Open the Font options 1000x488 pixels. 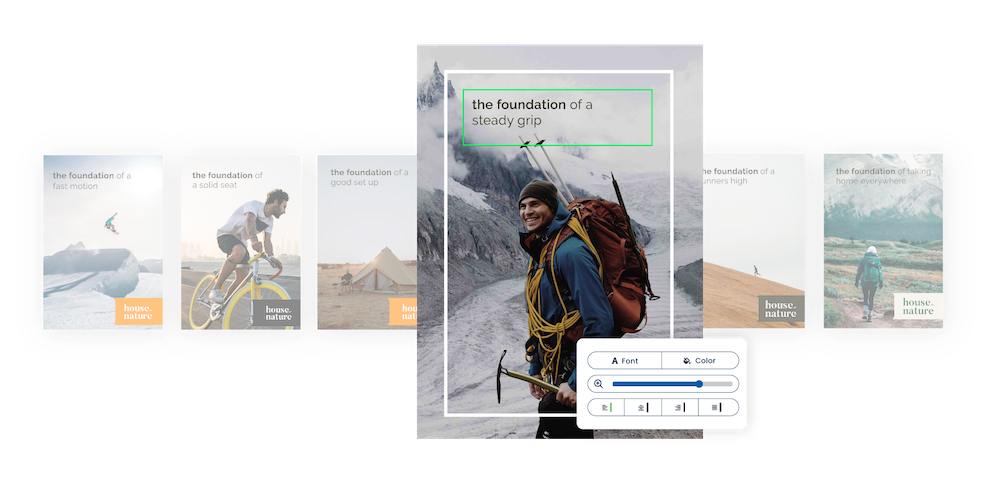(624, 360)
